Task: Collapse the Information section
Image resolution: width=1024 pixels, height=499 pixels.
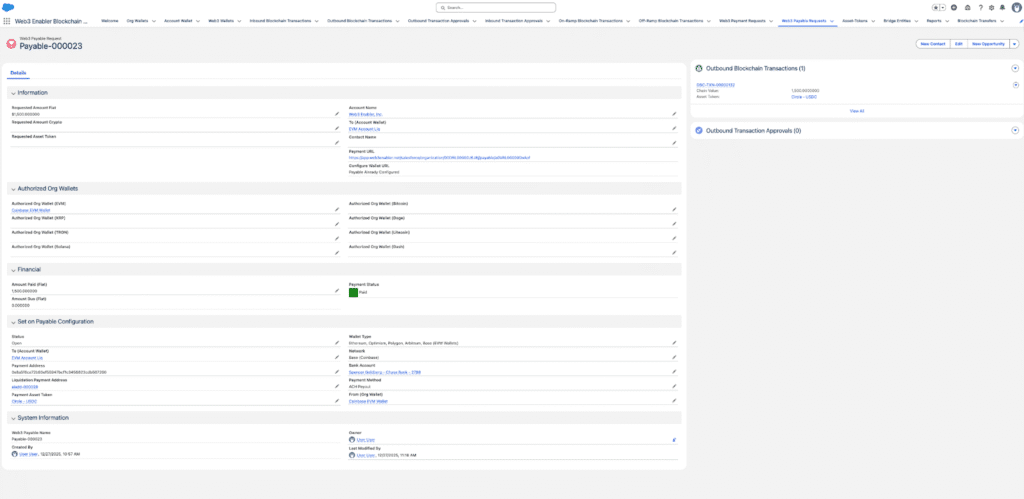Action: (13, 92)
